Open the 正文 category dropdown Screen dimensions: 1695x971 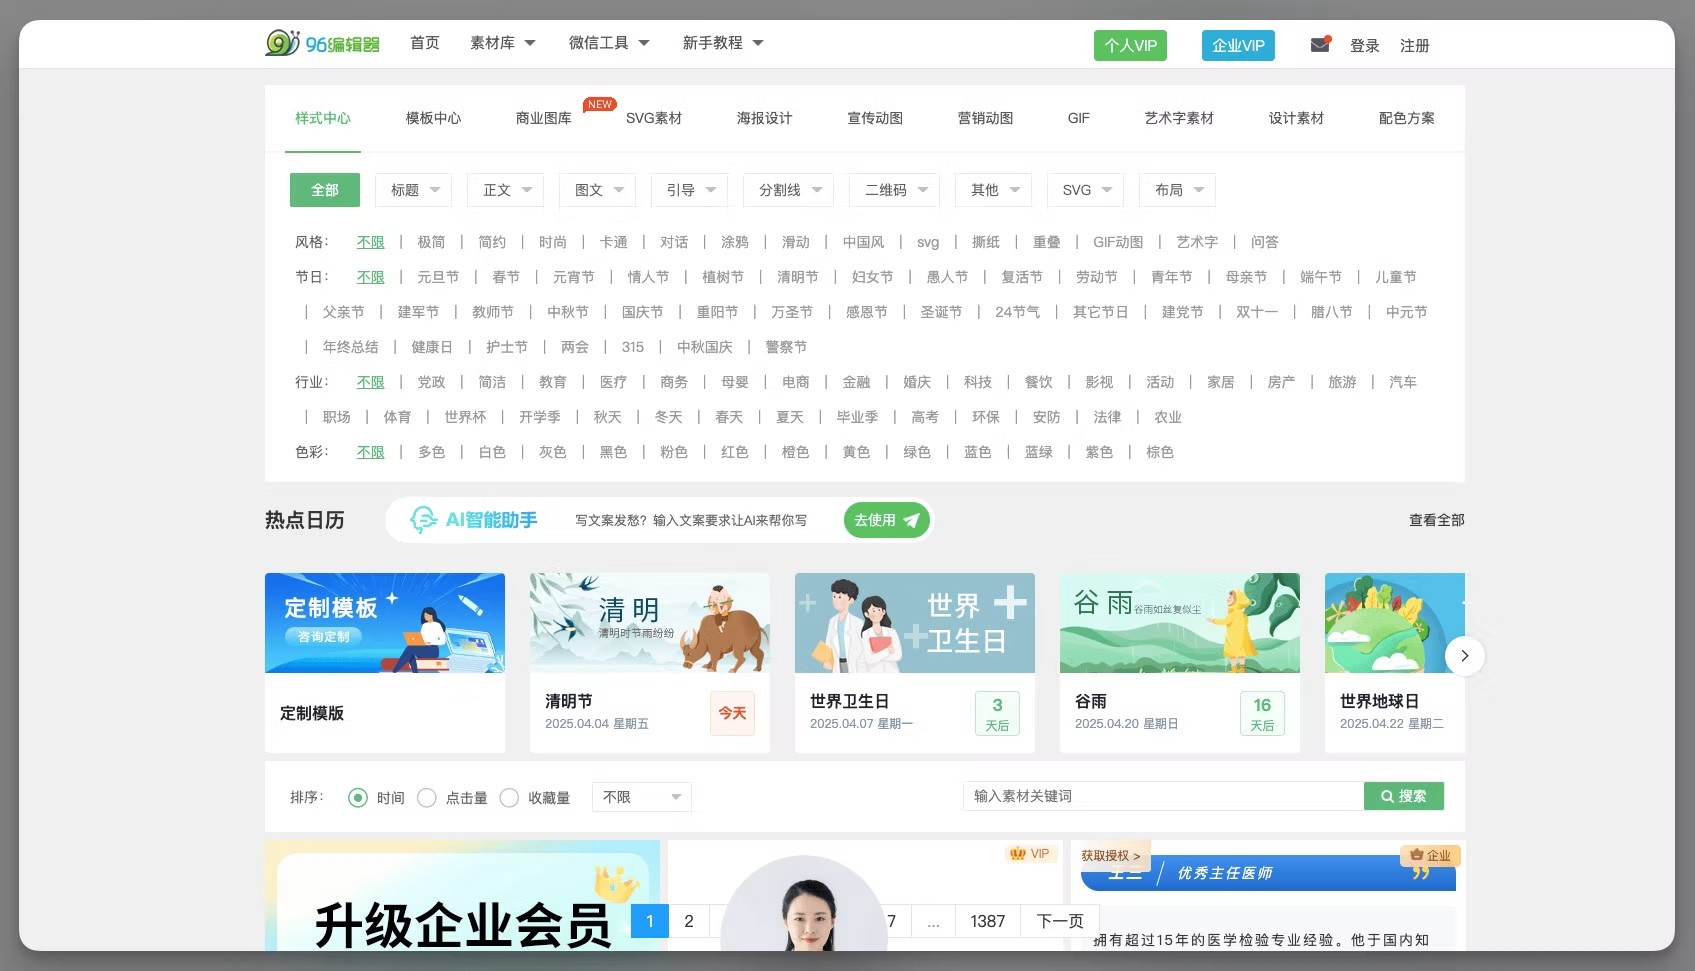coord(506,190)
